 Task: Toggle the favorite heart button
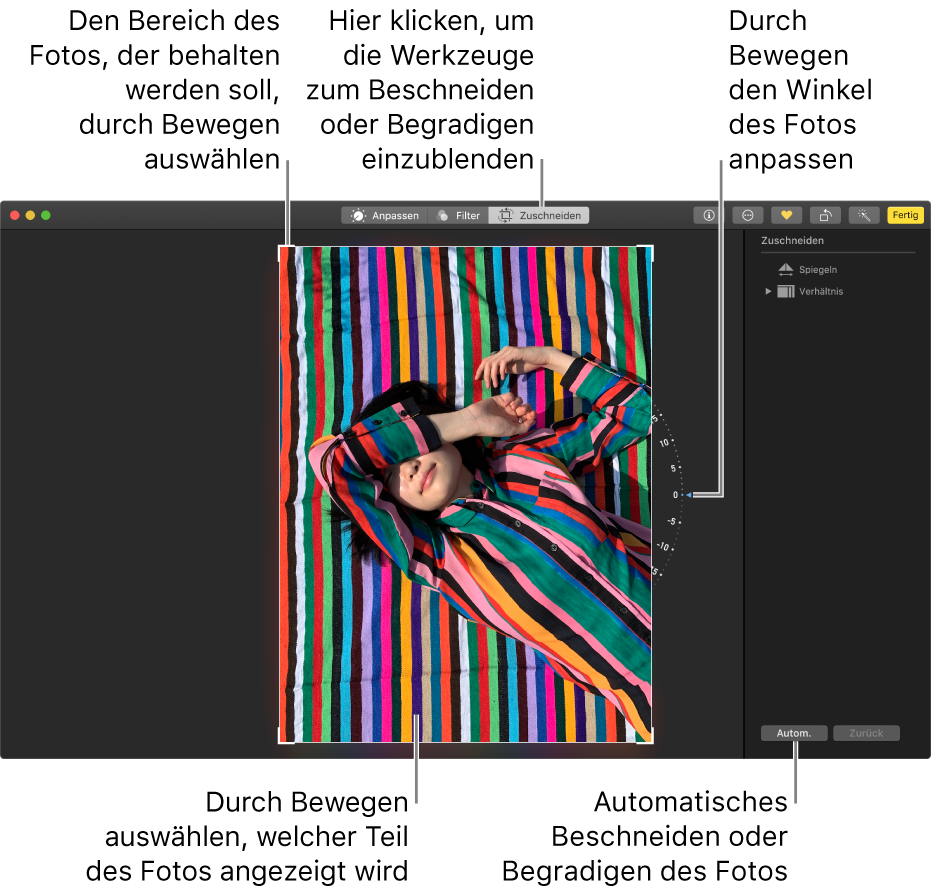tap(786, 215)
